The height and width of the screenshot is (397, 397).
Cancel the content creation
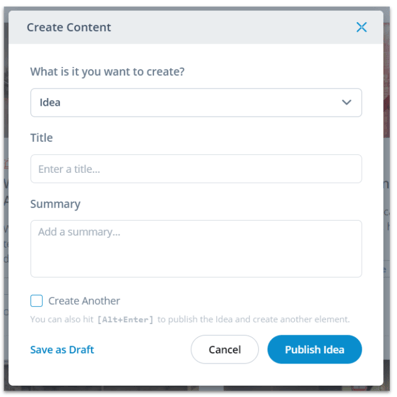(225, 349)
